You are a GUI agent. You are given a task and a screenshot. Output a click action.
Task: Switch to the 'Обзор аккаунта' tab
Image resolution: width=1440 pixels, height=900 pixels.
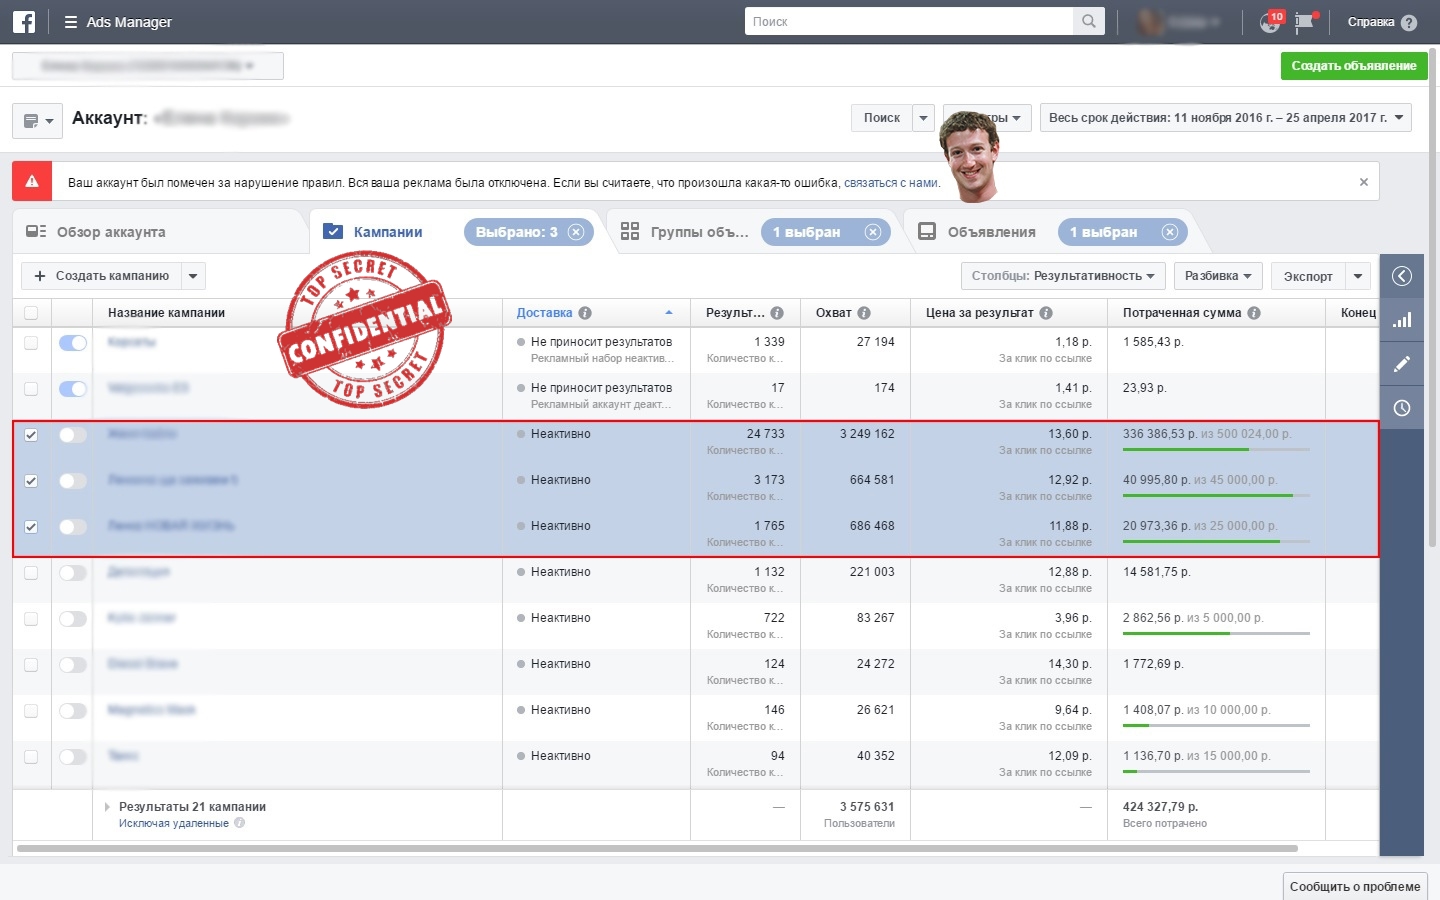[x=111, y=232]
